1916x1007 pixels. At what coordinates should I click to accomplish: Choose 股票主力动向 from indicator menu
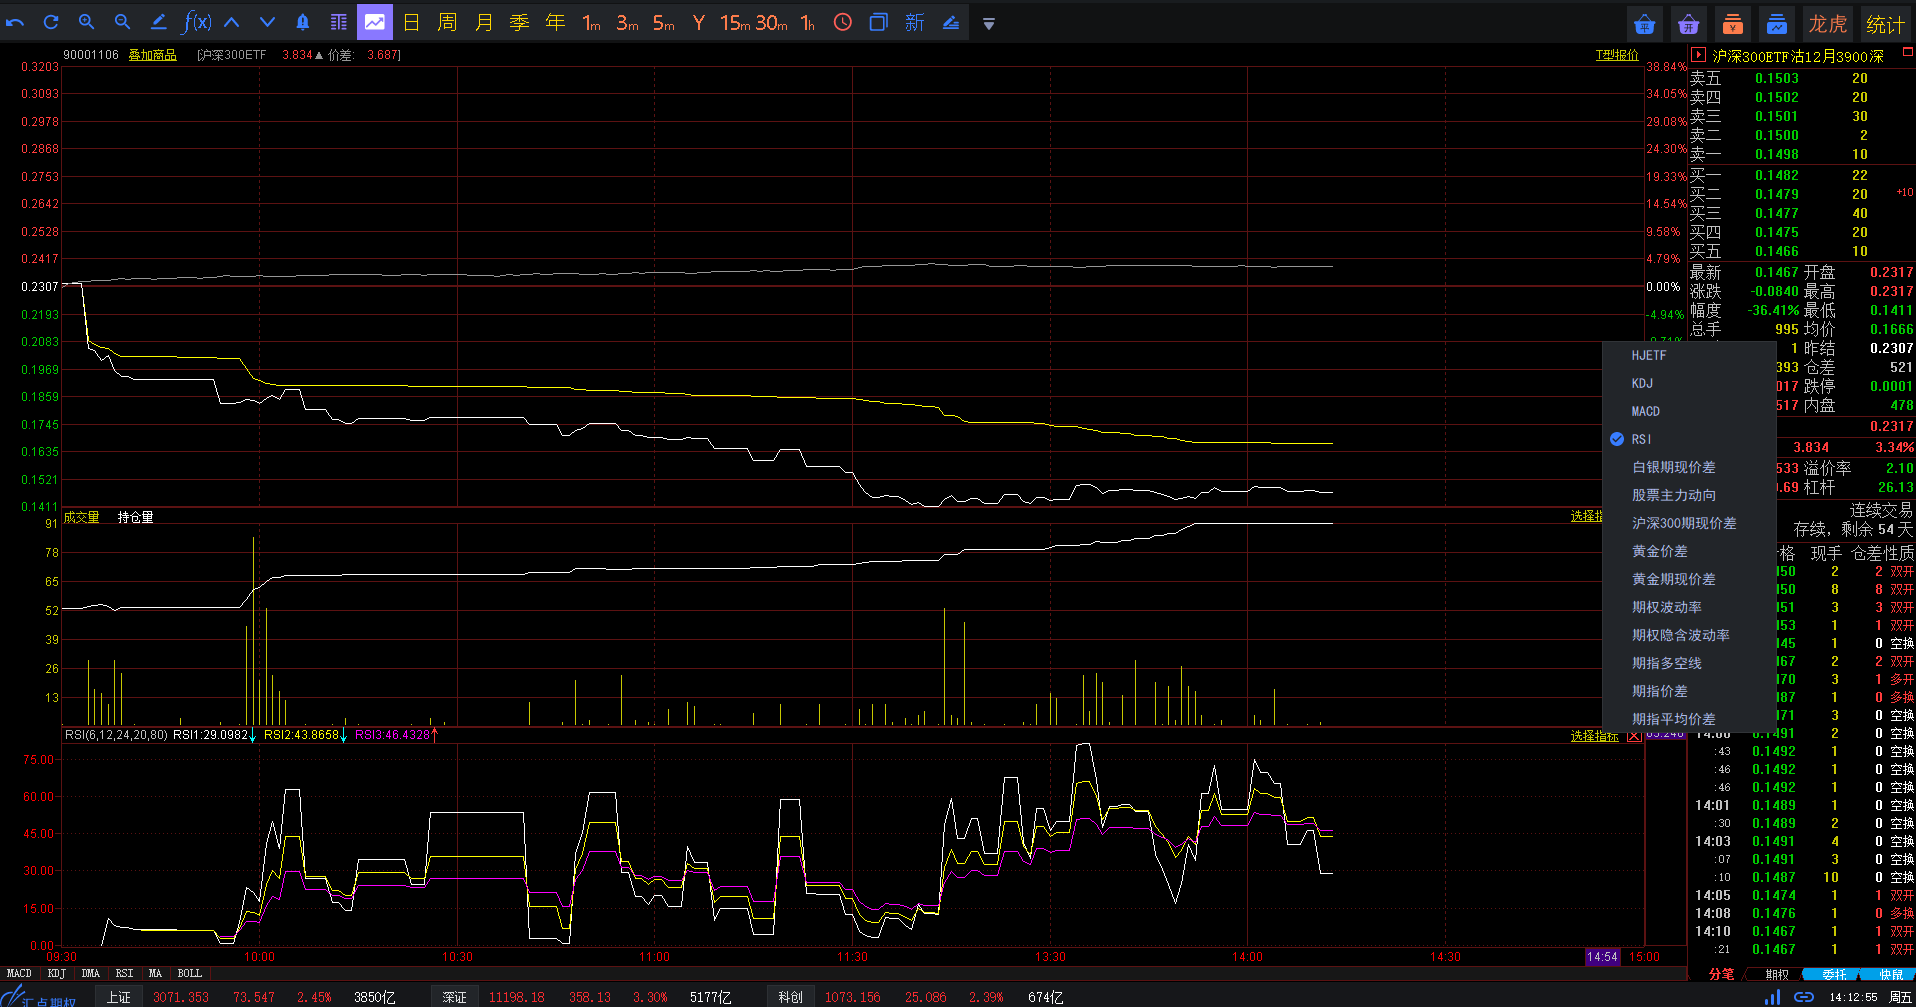pos(1688,495)
